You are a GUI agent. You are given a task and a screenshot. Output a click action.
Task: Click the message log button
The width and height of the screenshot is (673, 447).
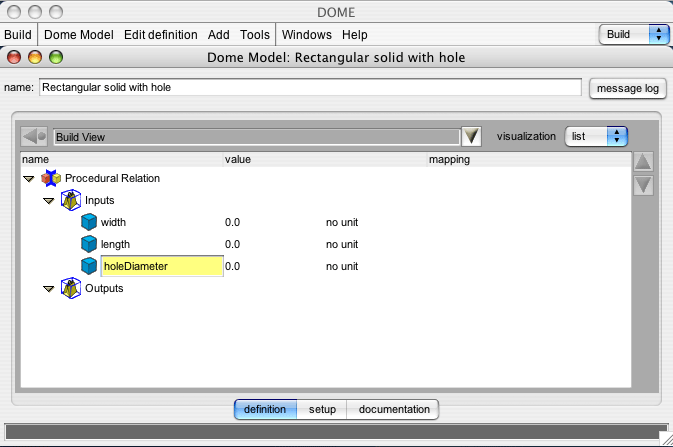(x=628, y=88)
